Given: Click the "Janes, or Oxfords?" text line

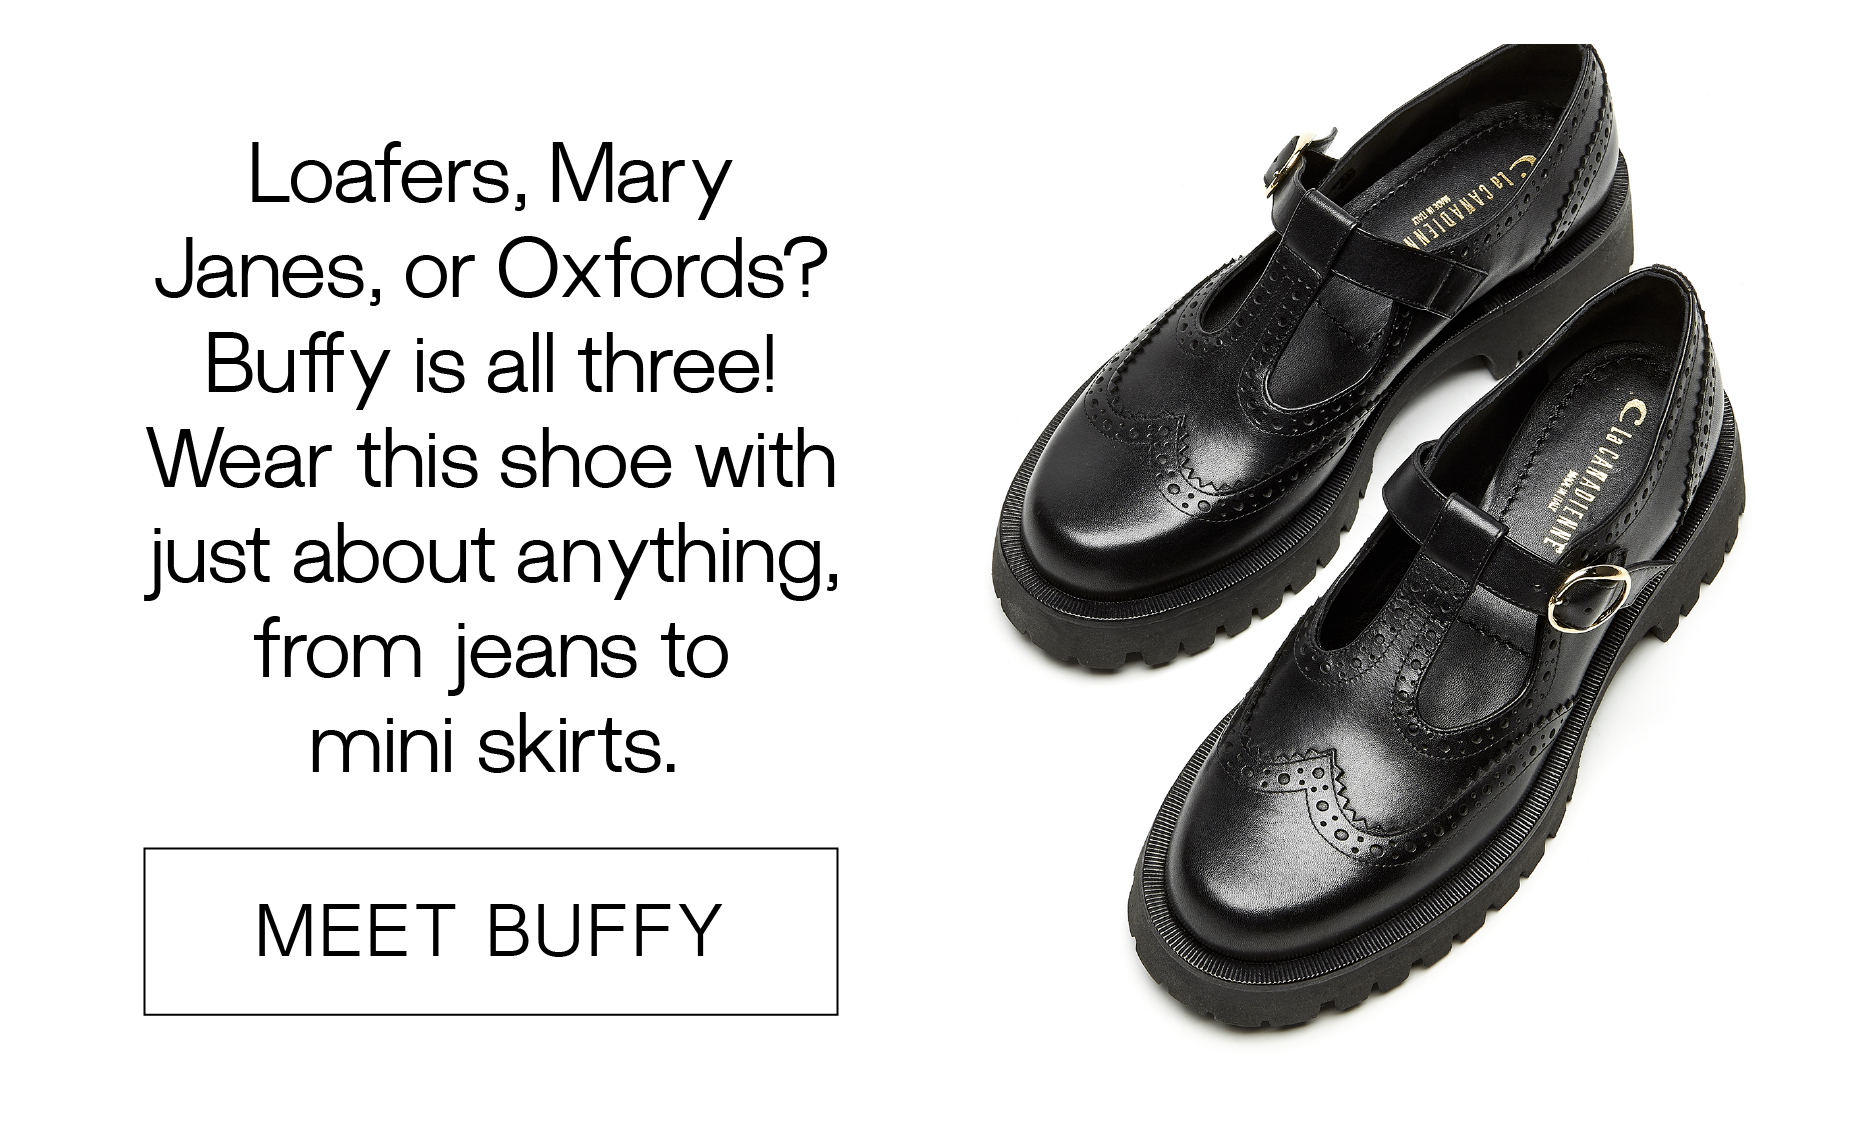Looking at the screenshot, I should [490, 270].
